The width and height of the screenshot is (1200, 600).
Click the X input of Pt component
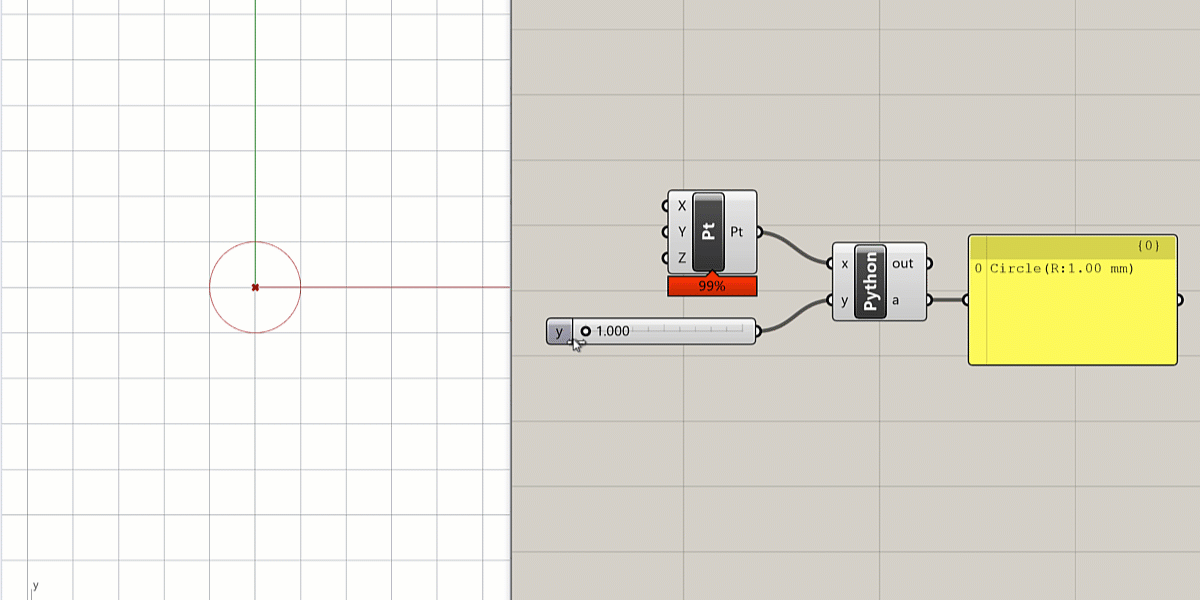[x=682, y=206]
